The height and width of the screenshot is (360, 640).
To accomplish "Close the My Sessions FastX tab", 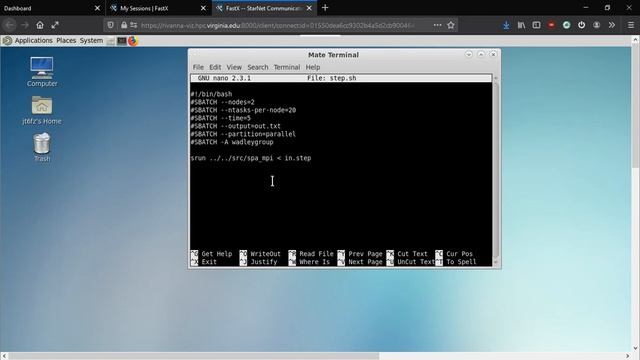I will point(203,8).
